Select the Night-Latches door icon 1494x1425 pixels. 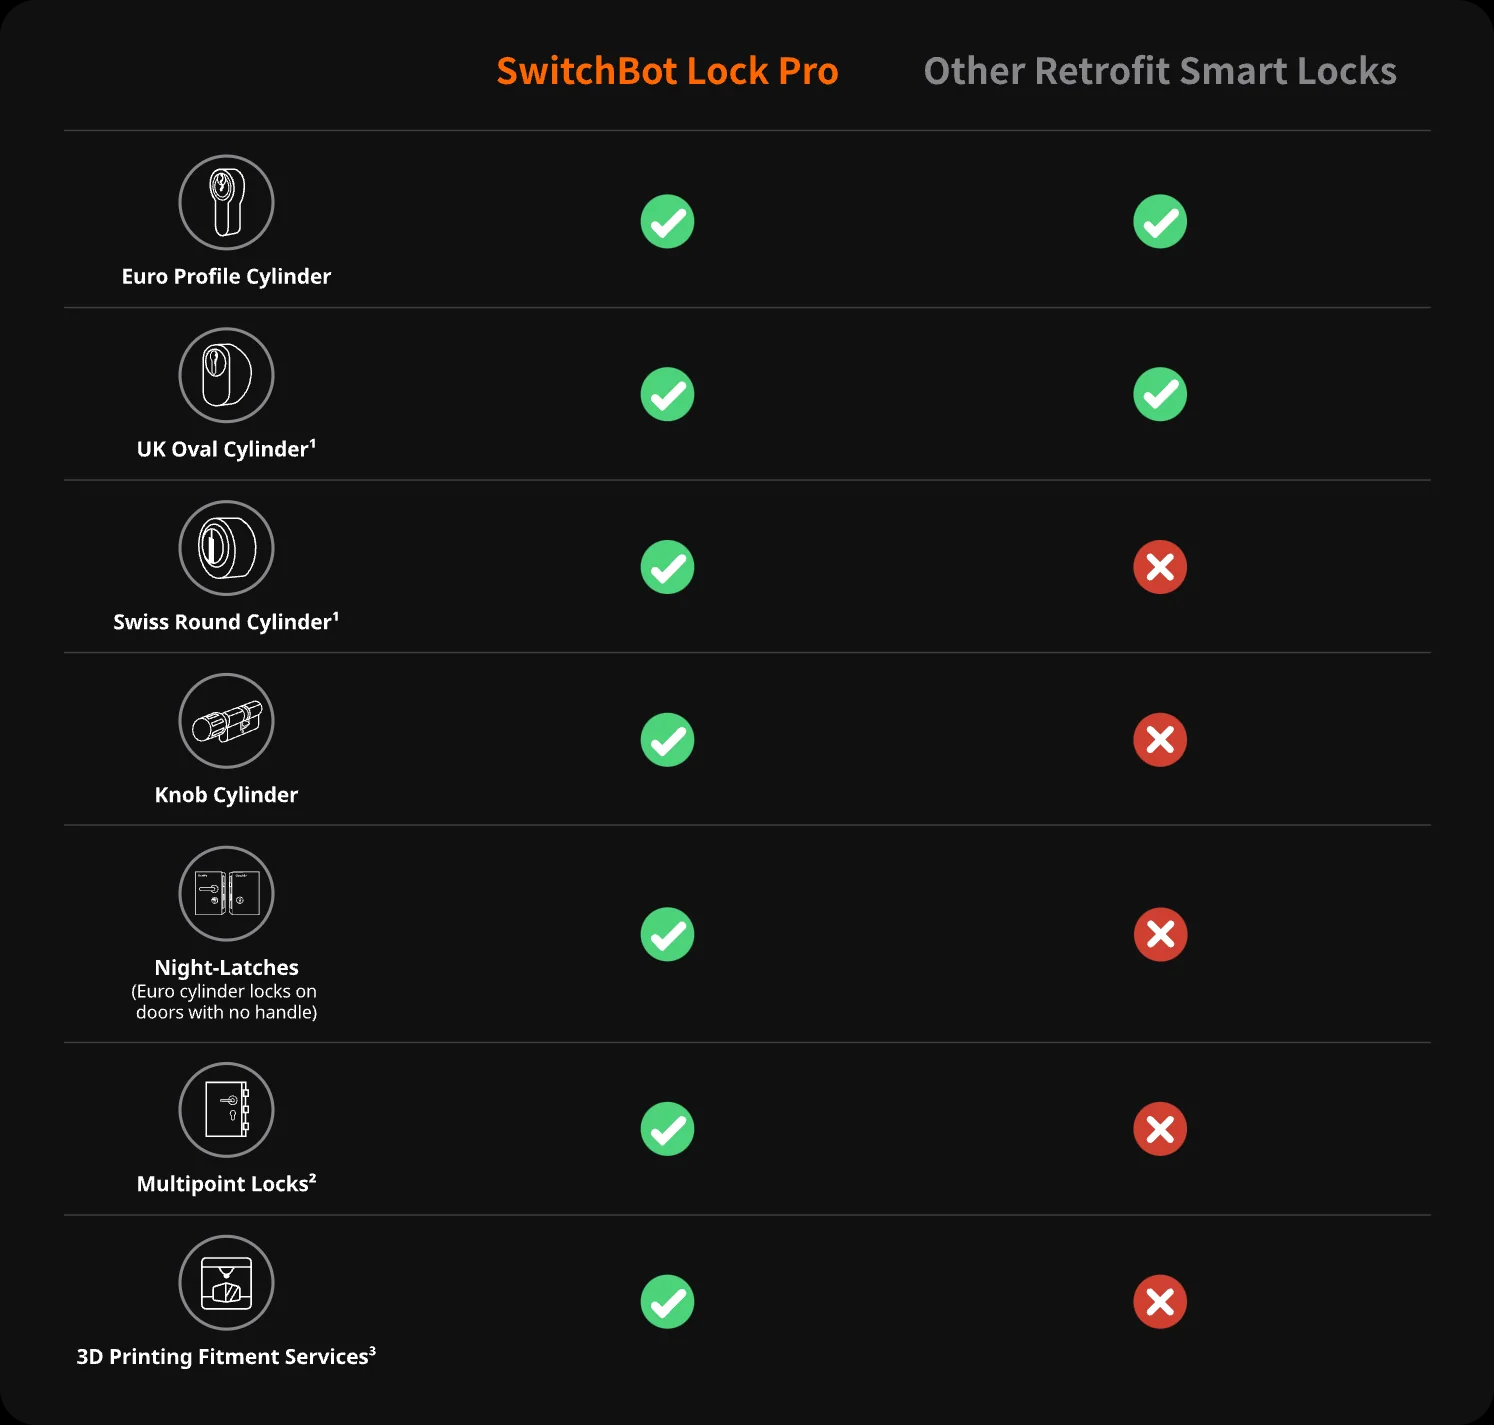pyautogui.click(x=226, y=894)
